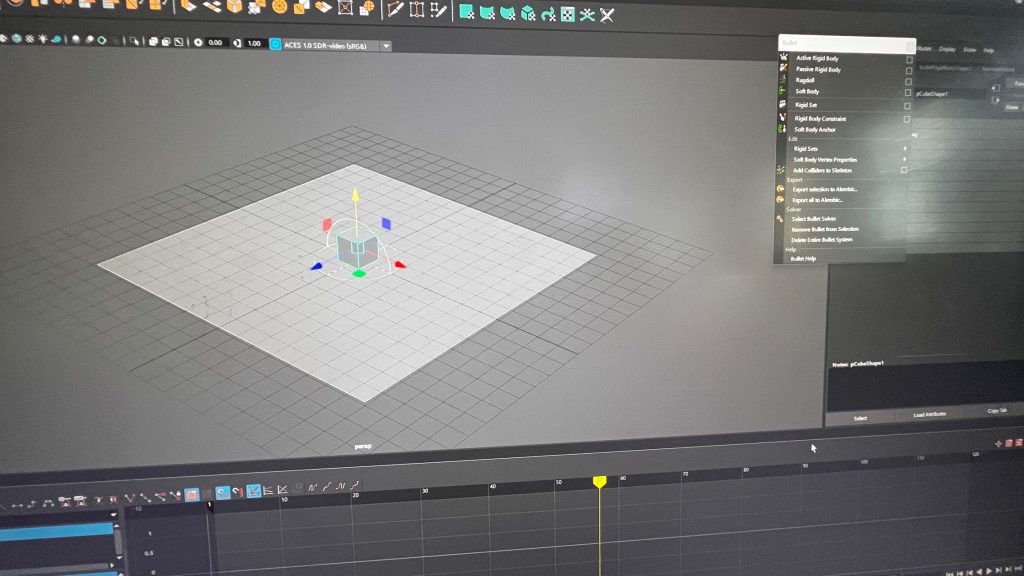Choose Add Colliders to Skeleton
Screen dimensions: 1024x576
click(x=822, y=170)
